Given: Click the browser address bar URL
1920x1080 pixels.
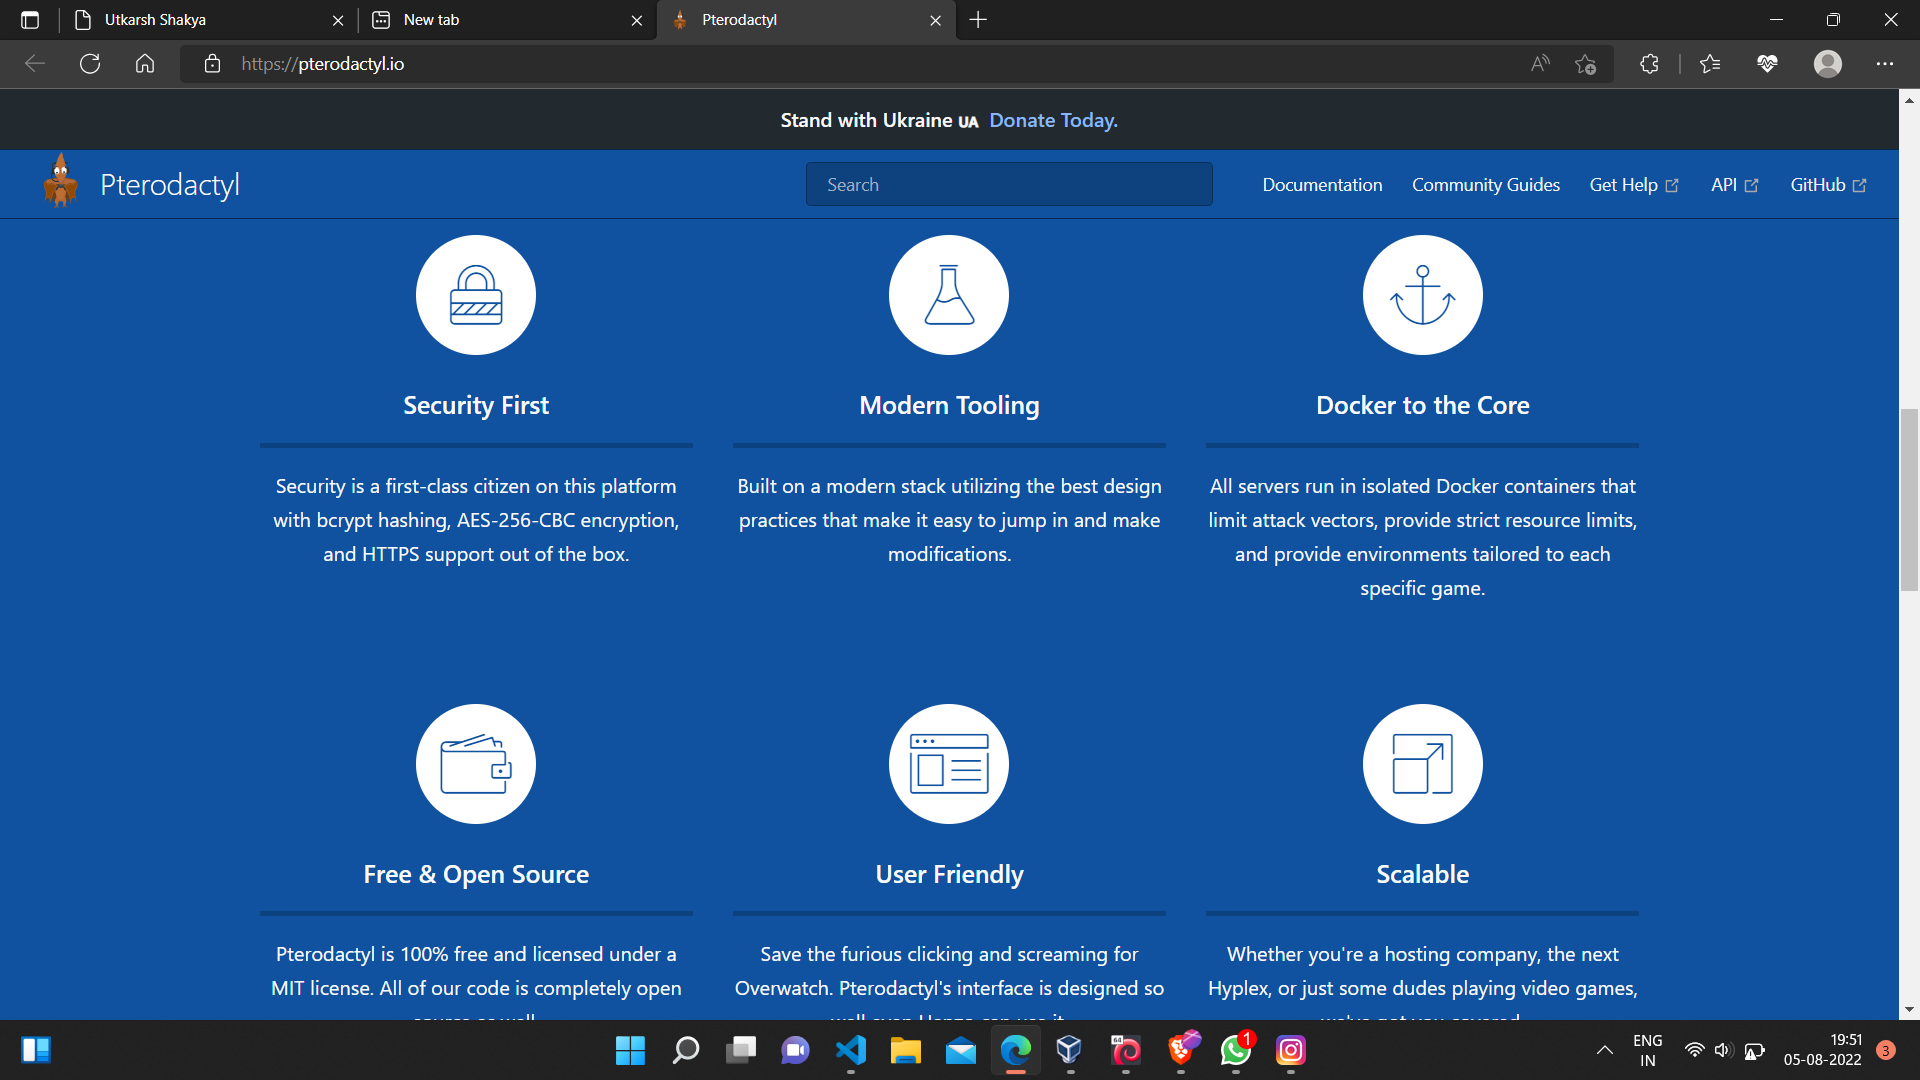Looking at the screenshot, I should pos(323,64).
